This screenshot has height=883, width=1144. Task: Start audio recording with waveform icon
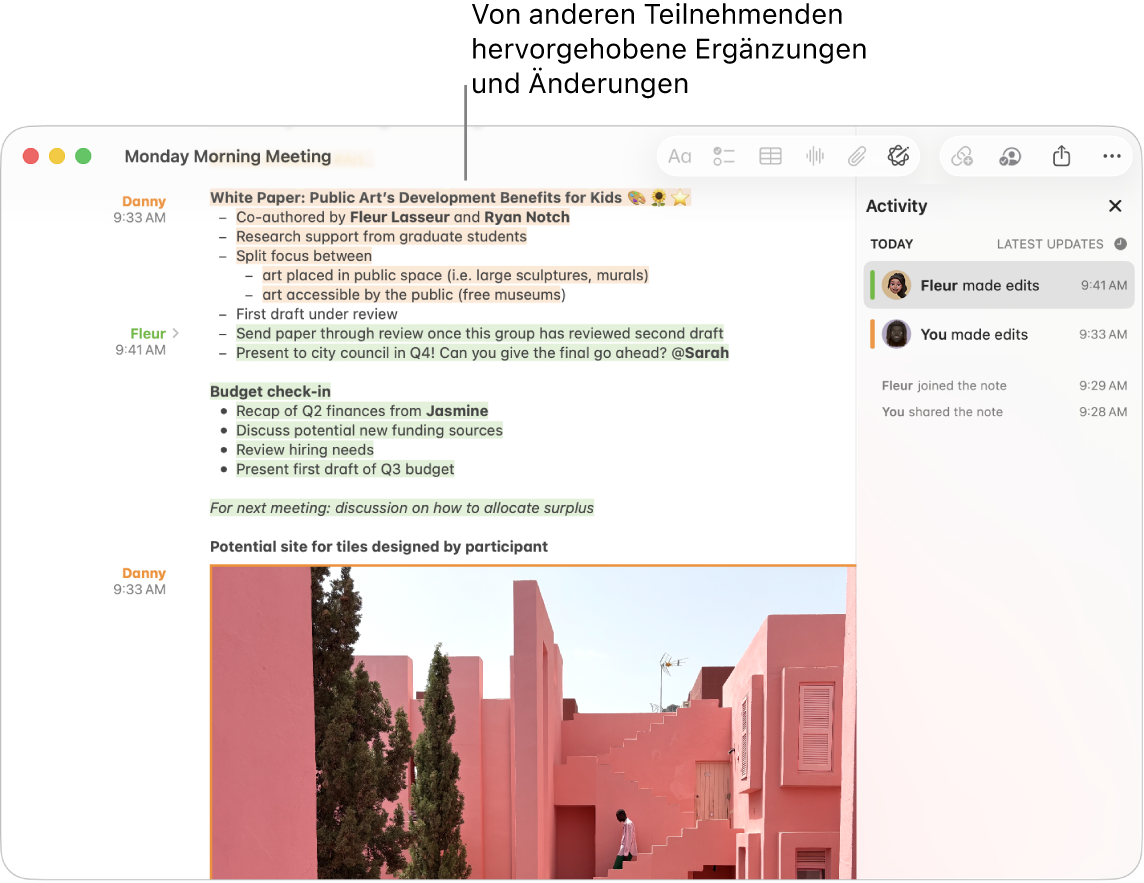click(x=815, y=156)
